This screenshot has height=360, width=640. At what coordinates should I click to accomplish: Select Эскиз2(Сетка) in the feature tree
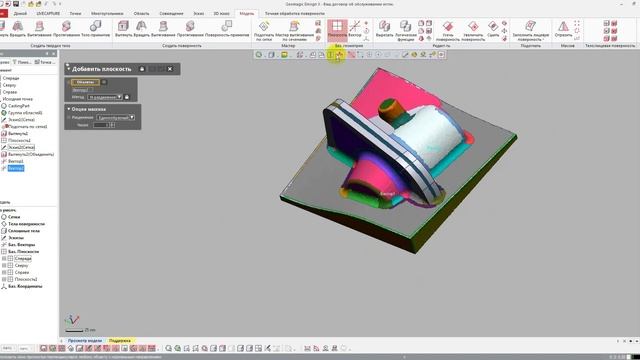21,147
